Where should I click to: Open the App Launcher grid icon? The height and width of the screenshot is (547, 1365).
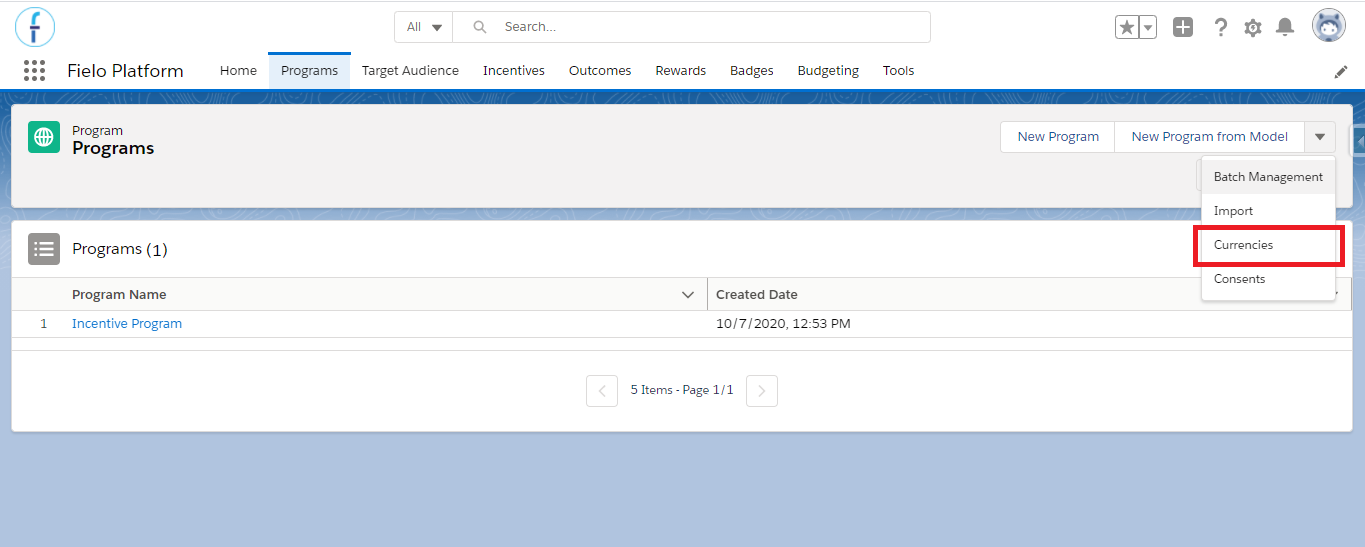[x=35, y=70]
